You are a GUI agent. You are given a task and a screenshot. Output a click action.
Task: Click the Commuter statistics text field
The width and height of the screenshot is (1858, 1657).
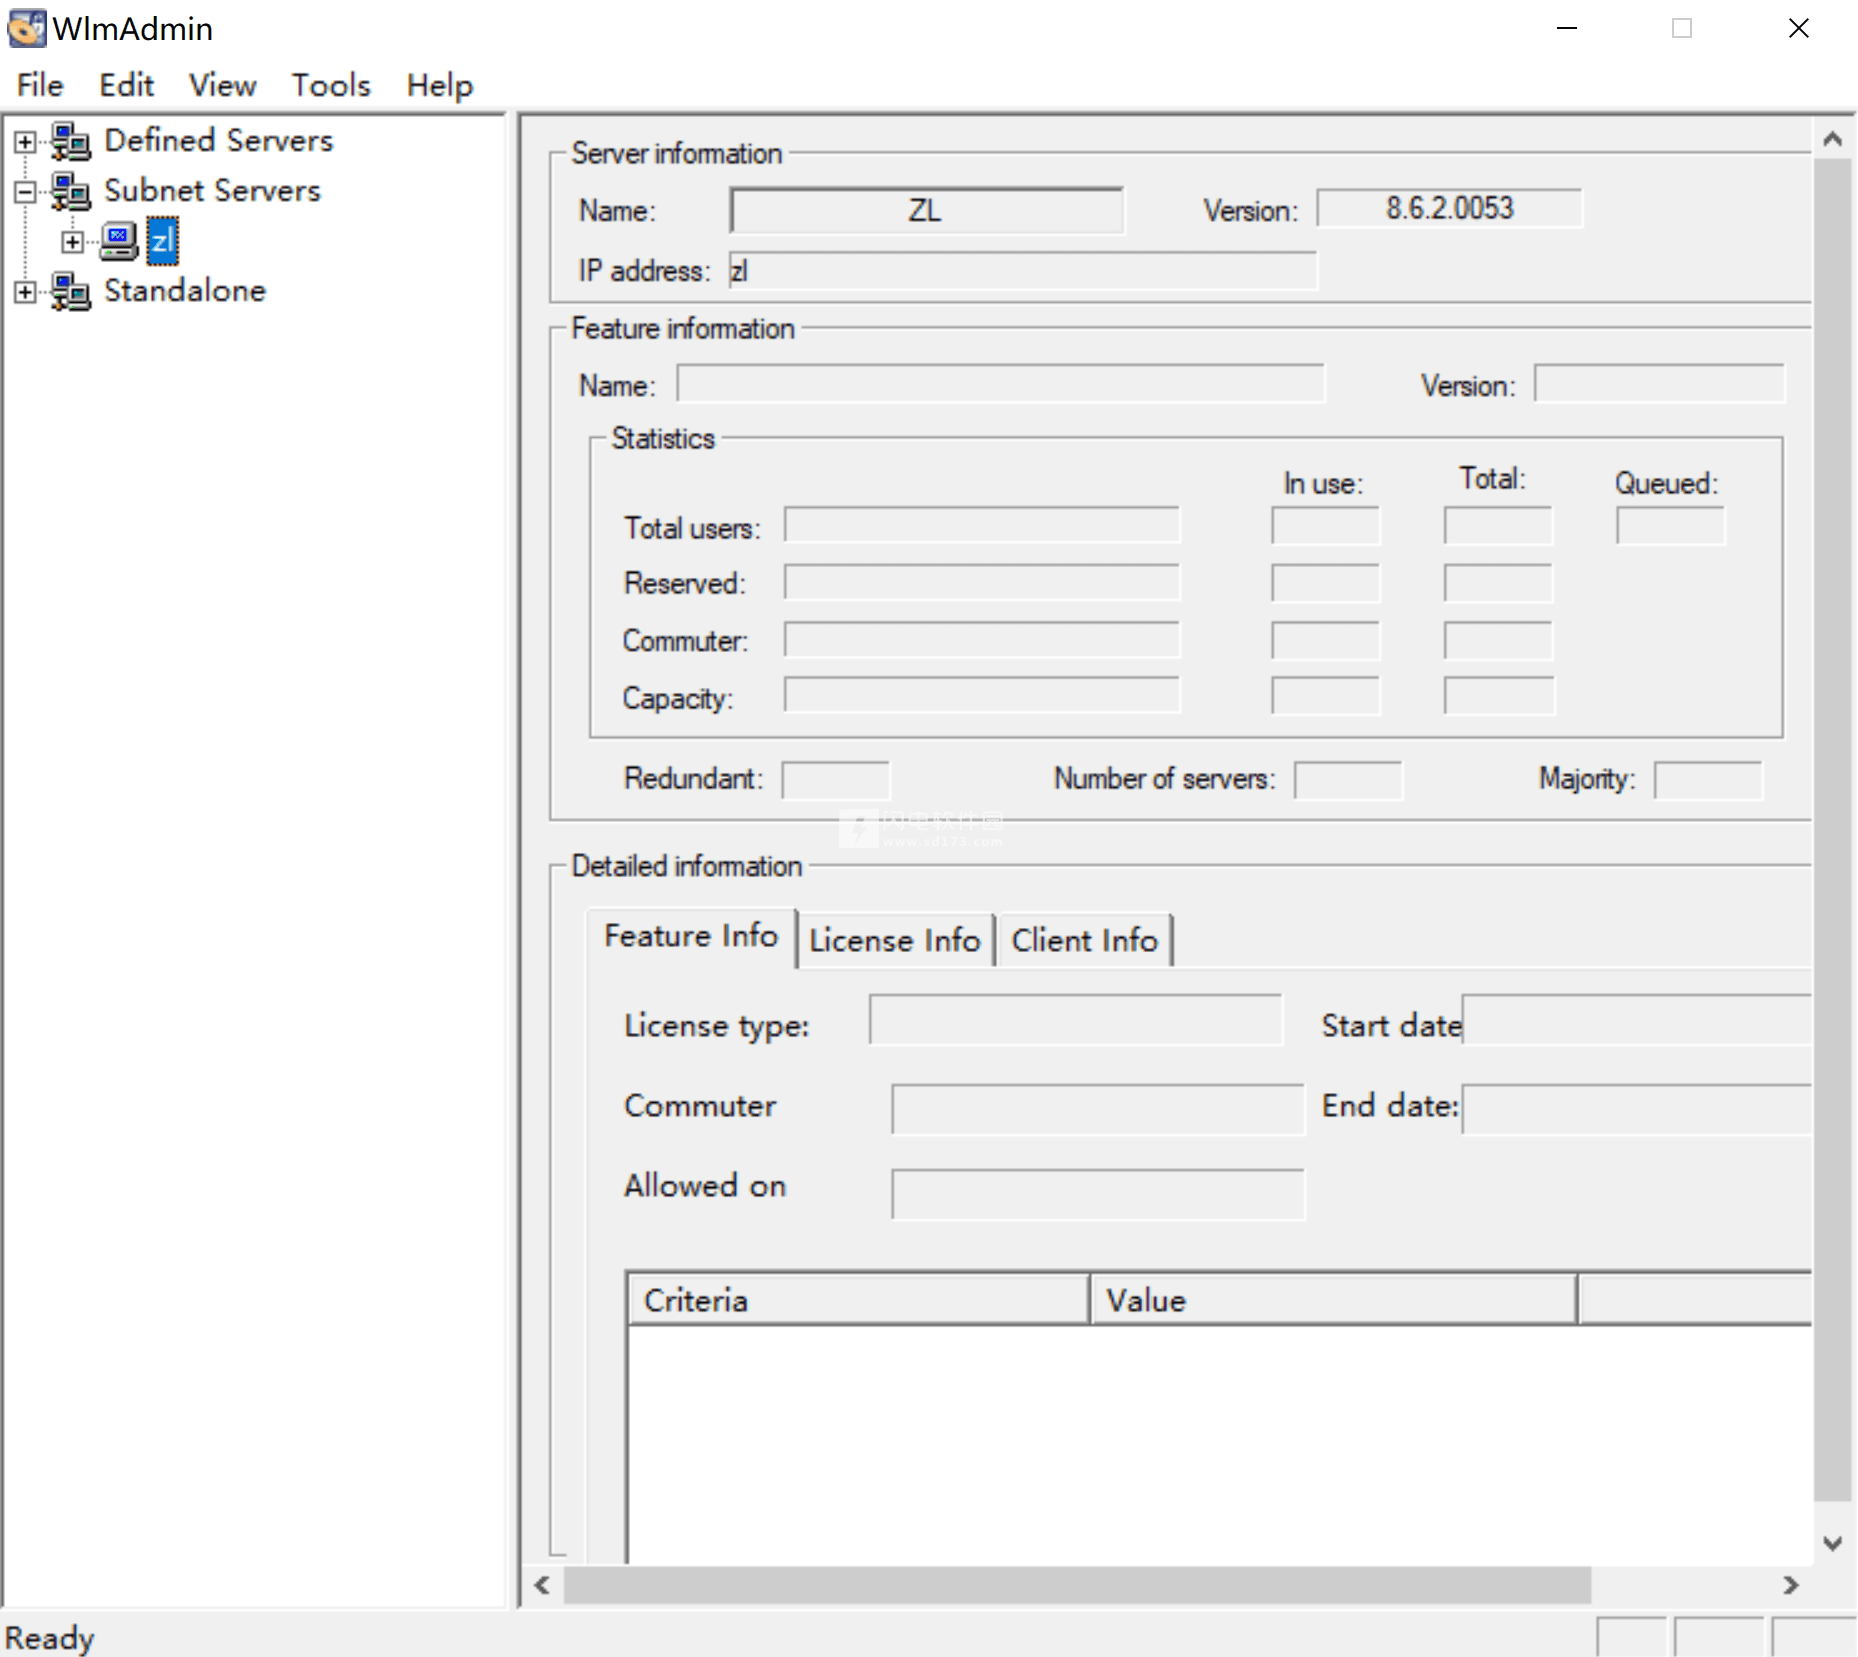pos(982,639)
